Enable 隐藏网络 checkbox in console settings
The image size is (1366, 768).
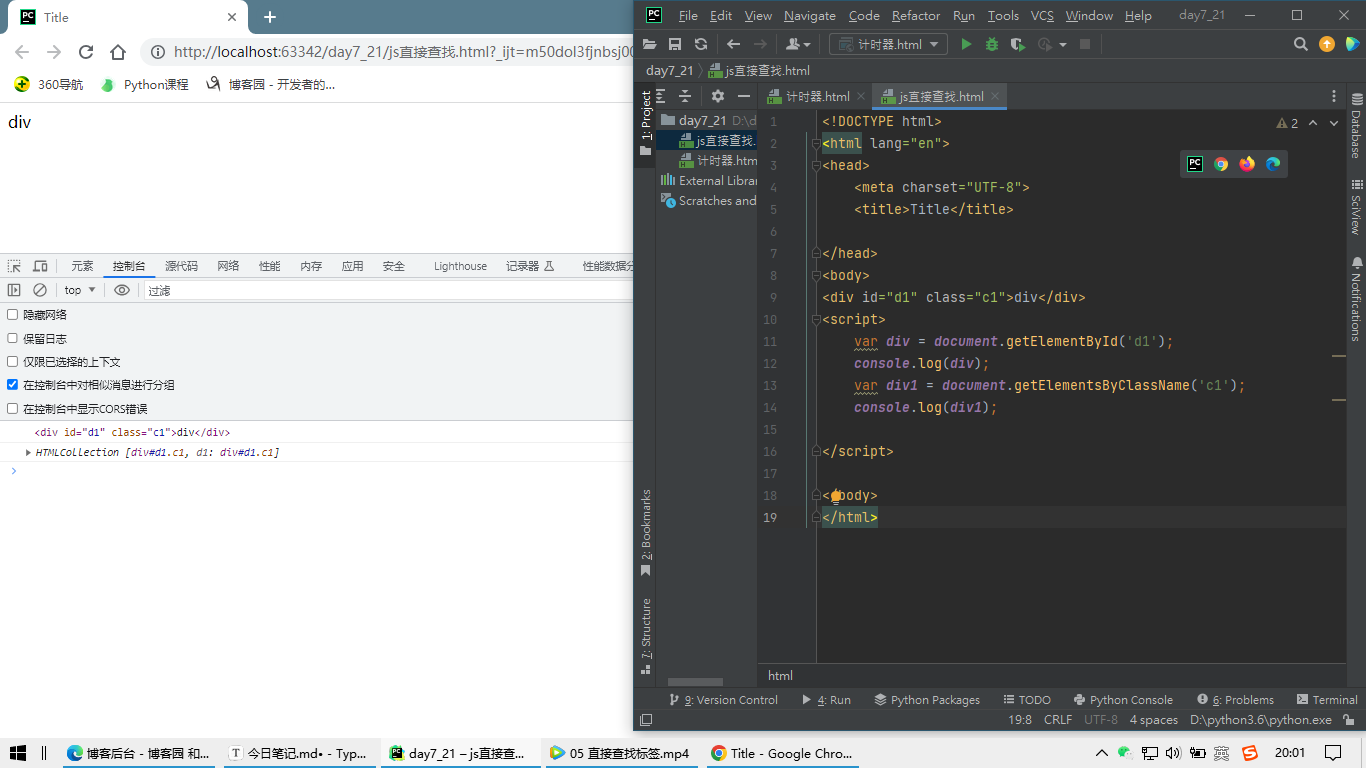pos(13,315)
